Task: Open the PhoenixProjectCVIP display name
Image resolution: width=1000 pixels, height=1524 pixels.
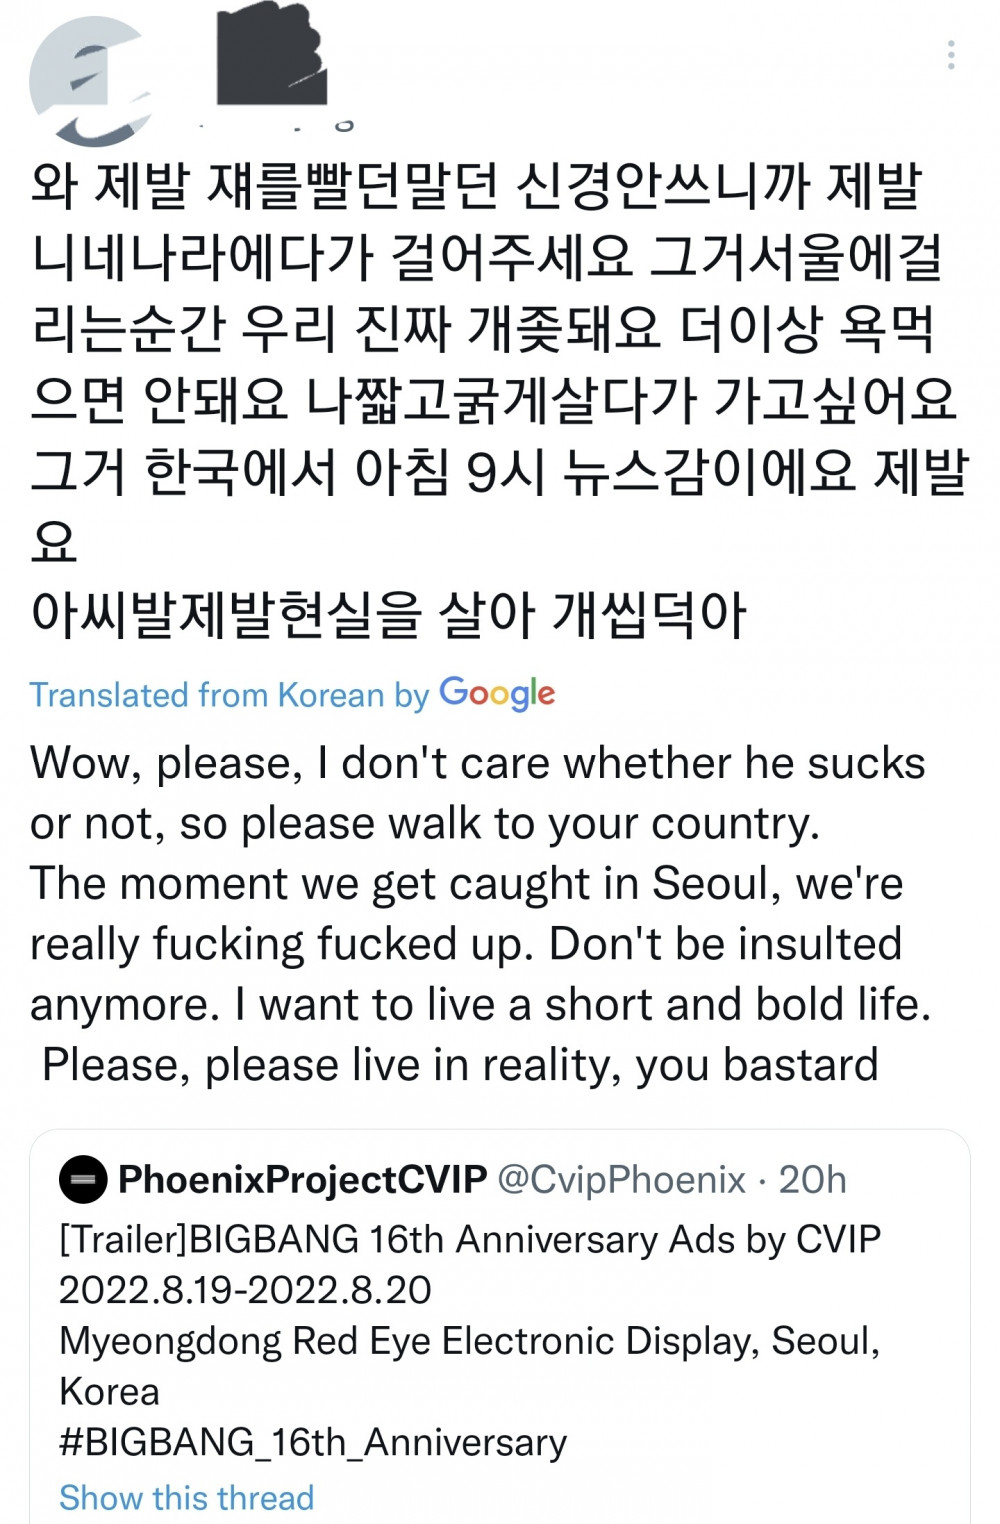Action: point(303,1180)
